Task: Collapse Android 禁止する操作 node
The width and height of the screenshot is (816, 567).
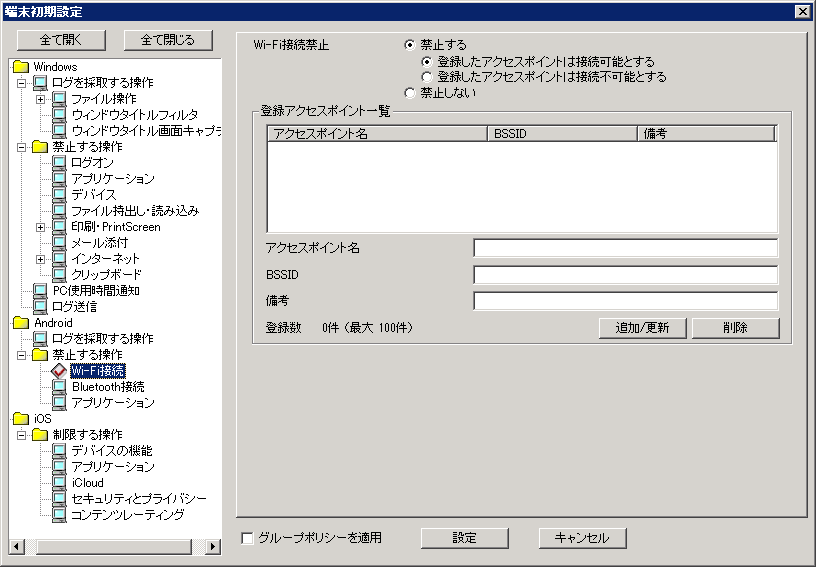Action: point(21,355)
